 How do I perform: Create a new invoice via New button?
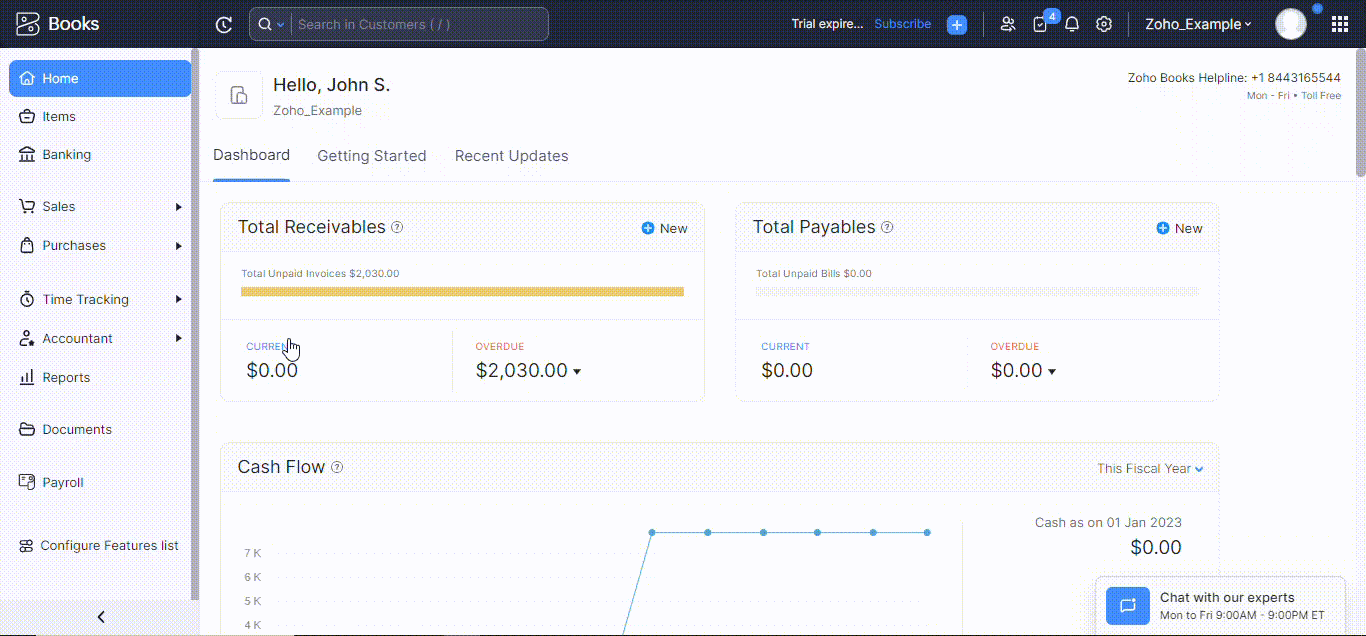click(x=664, y=228)
